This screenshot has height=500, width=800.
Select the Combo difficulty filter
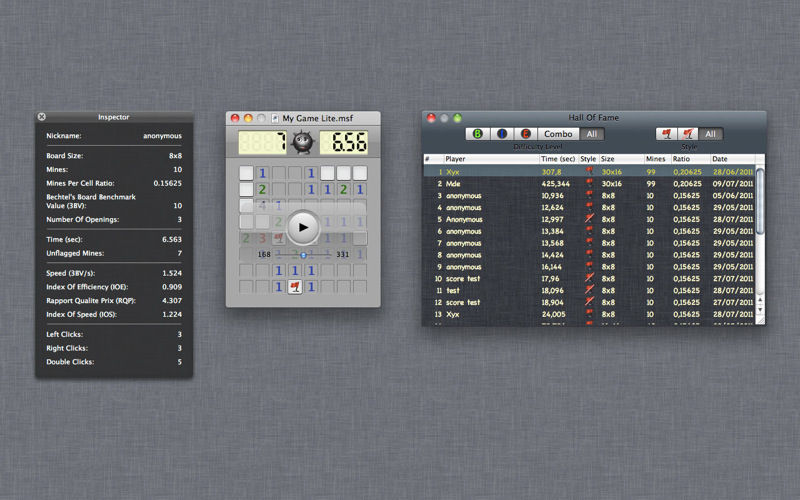point(558,134)
